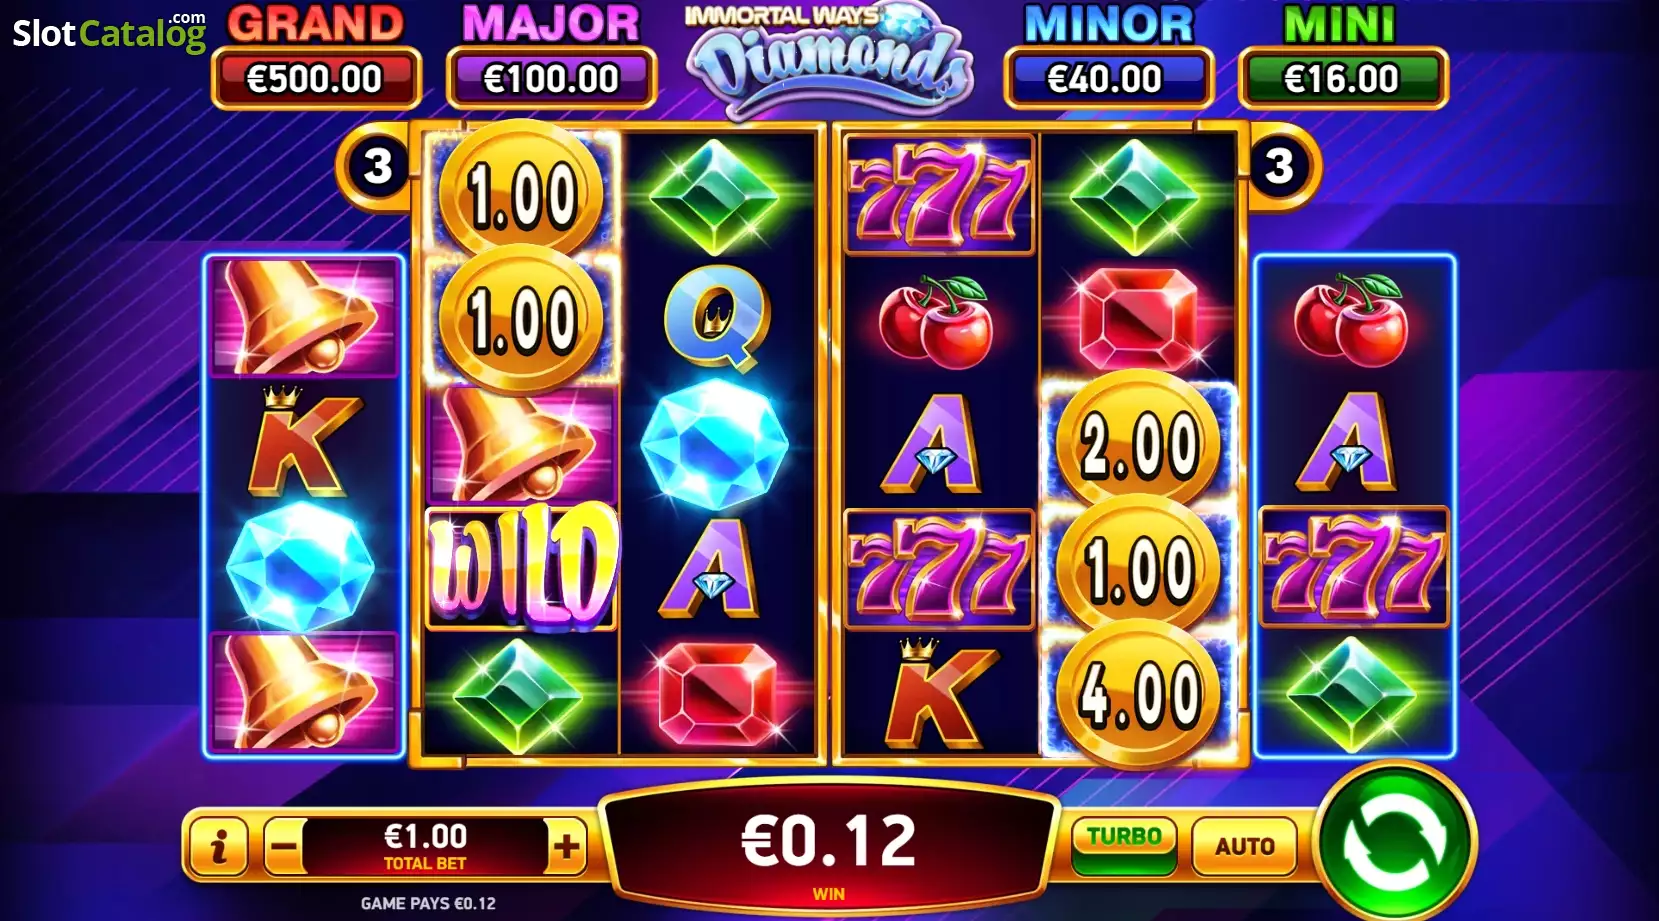The height and width of the screenshot is (921, 1659).
Task: Click the SlotCatalog.com logo
Action: pos(109,32)
